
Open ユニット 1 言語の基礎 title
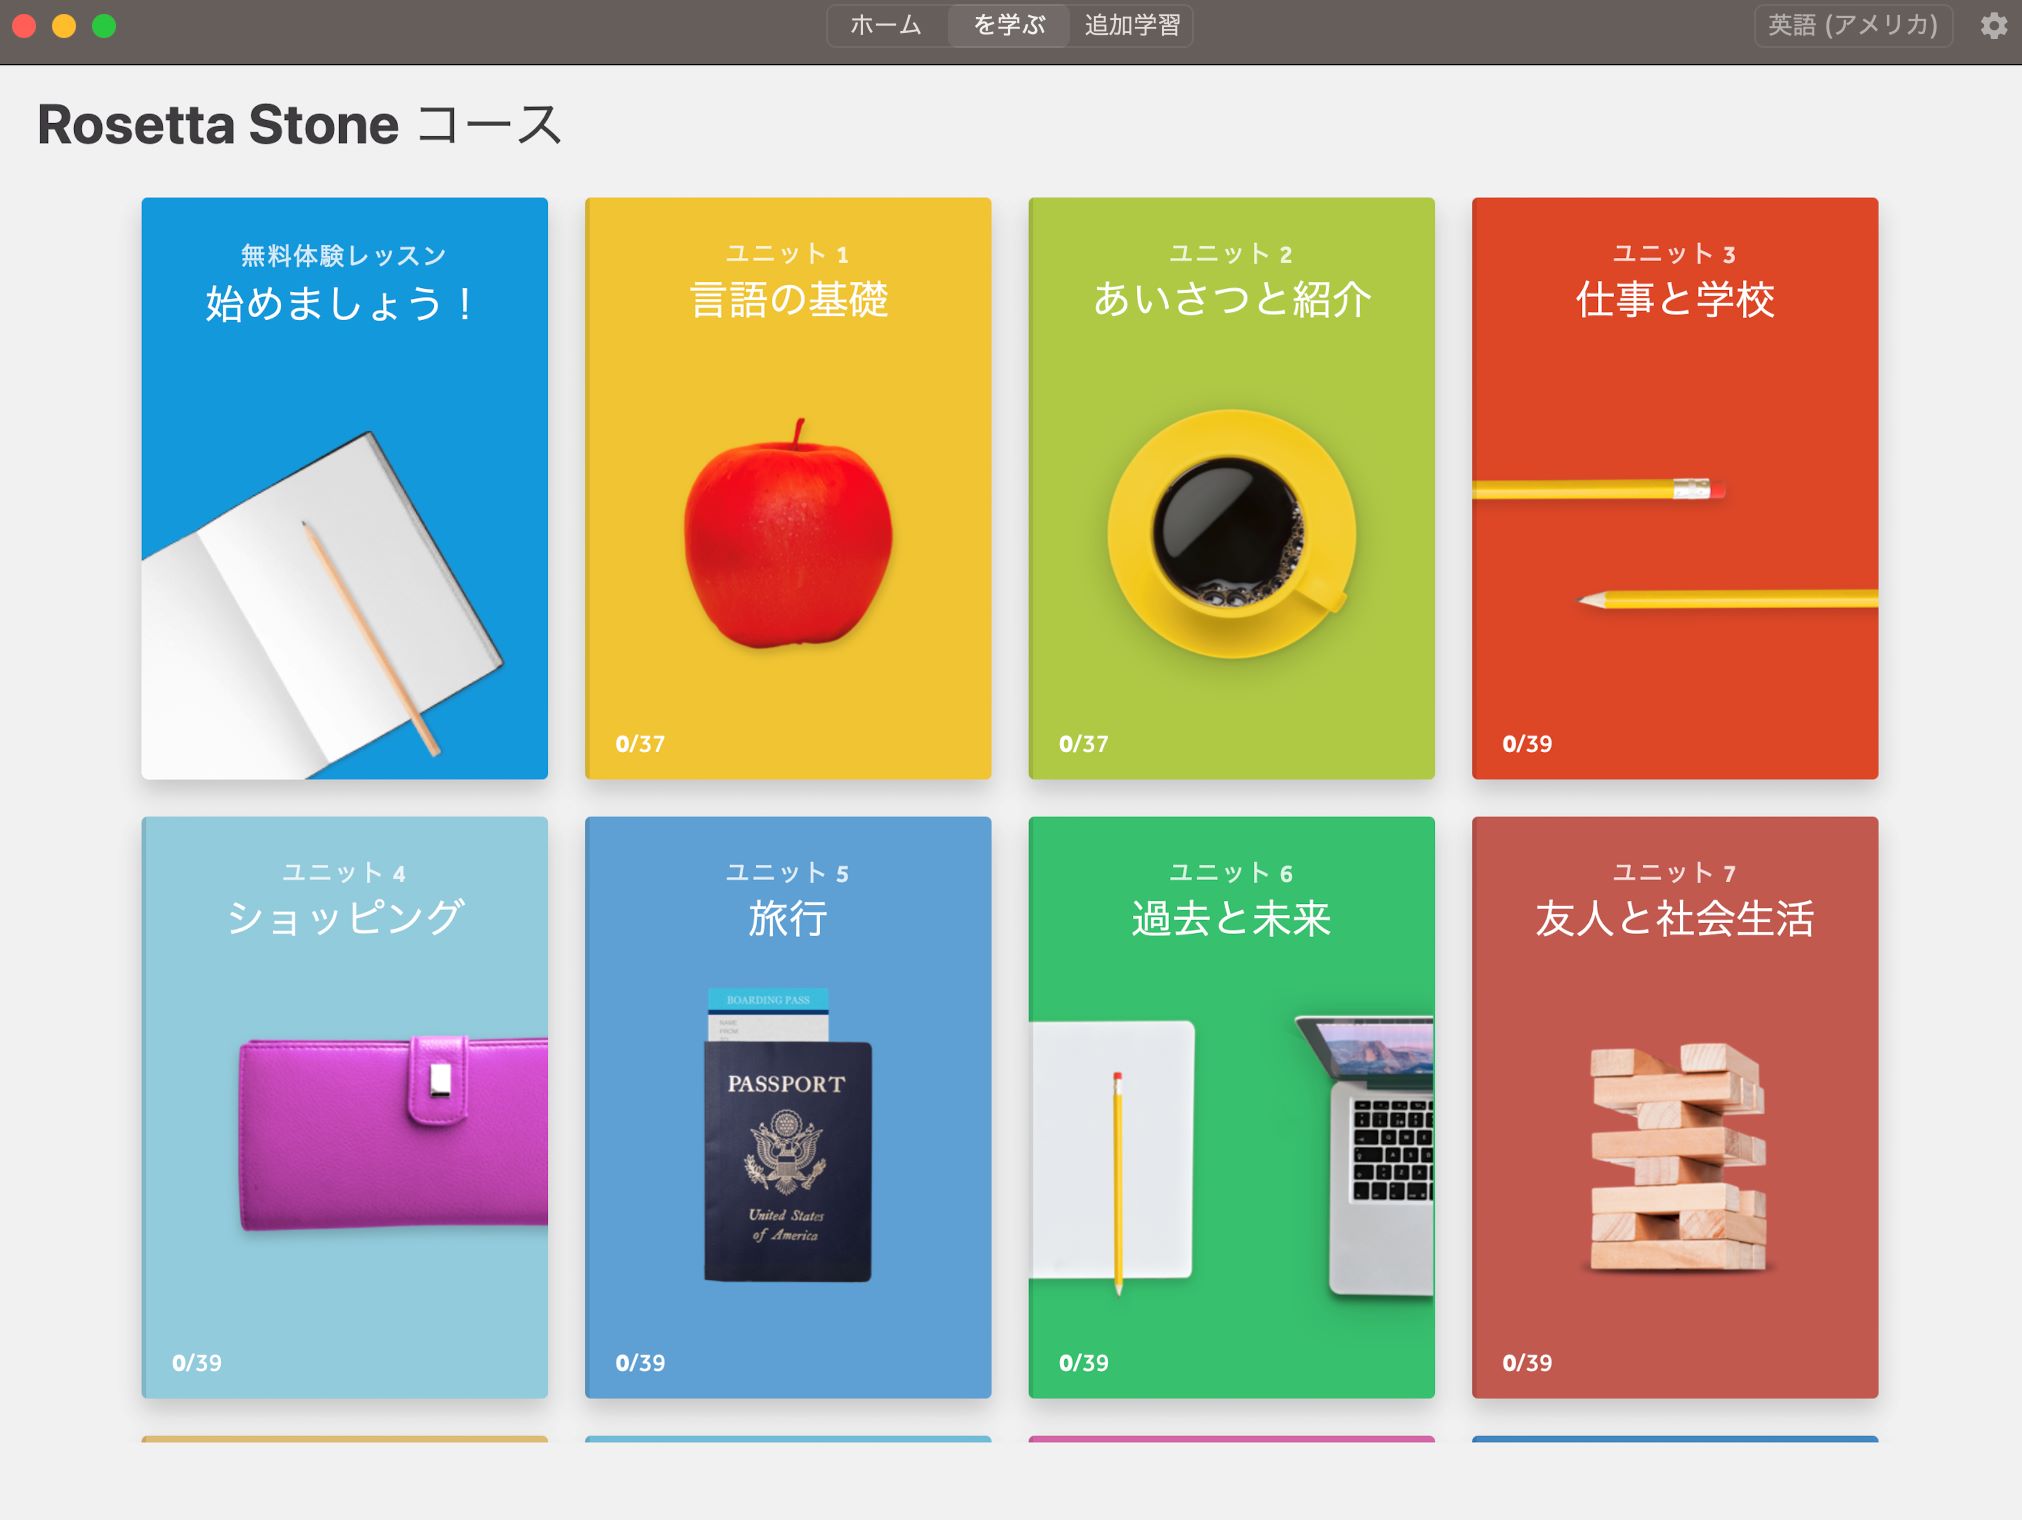point(788,299)
